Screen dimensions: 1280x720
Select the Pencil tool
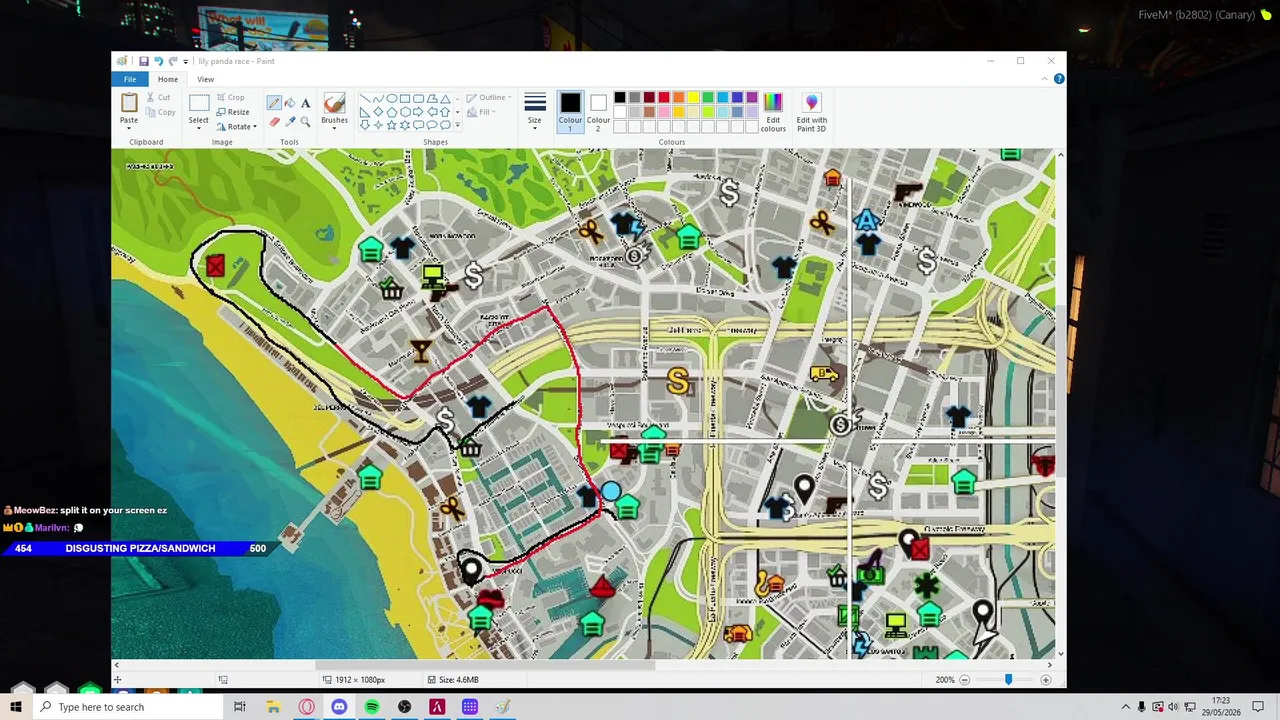coord(274,103)
